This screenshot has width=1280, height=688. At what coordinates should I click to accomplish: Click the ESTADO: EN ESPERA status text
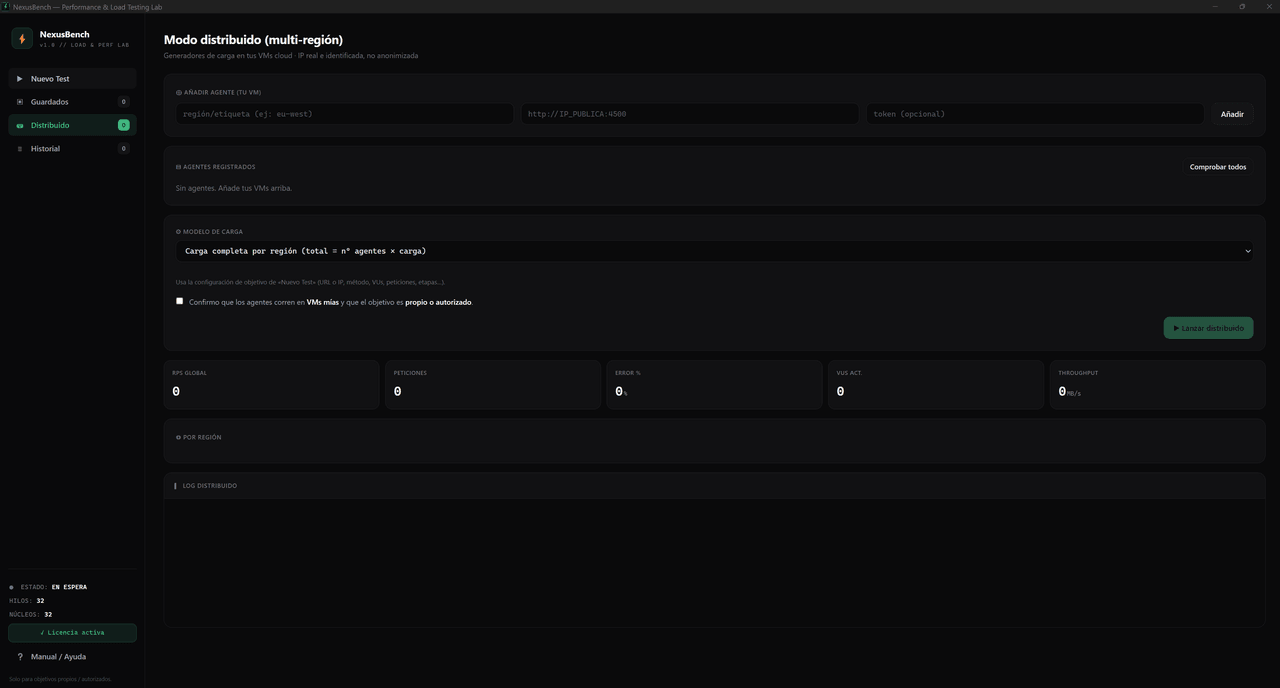click(x=54, y=587)
